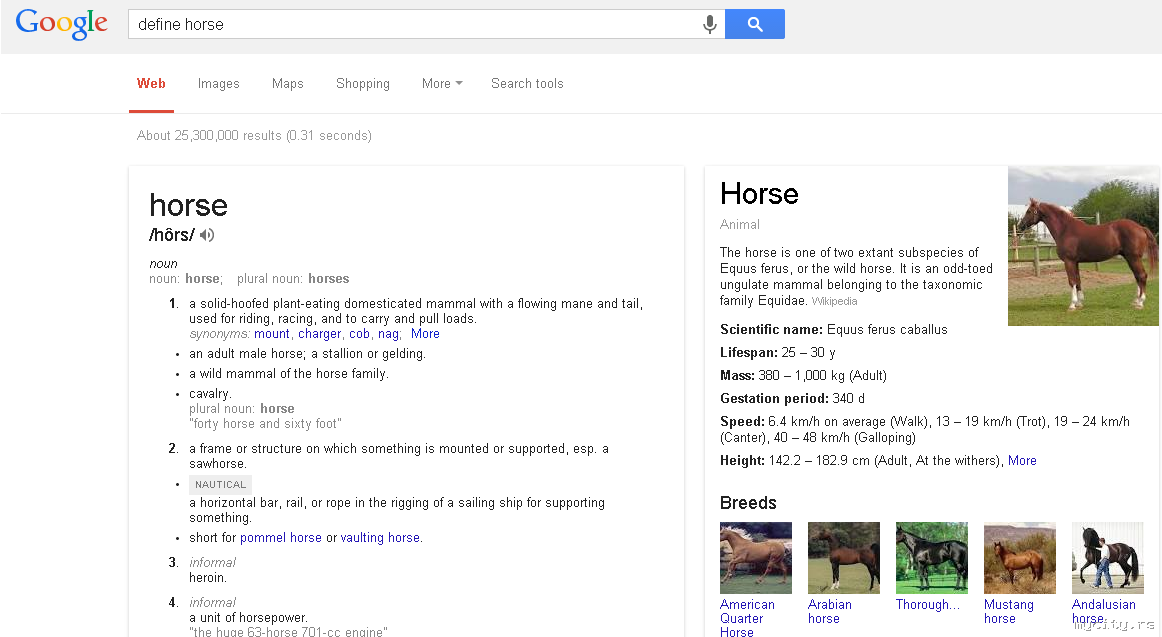Click the Wikipedia source link
This screenshot has width=1162, height=637.
[834, 301]
